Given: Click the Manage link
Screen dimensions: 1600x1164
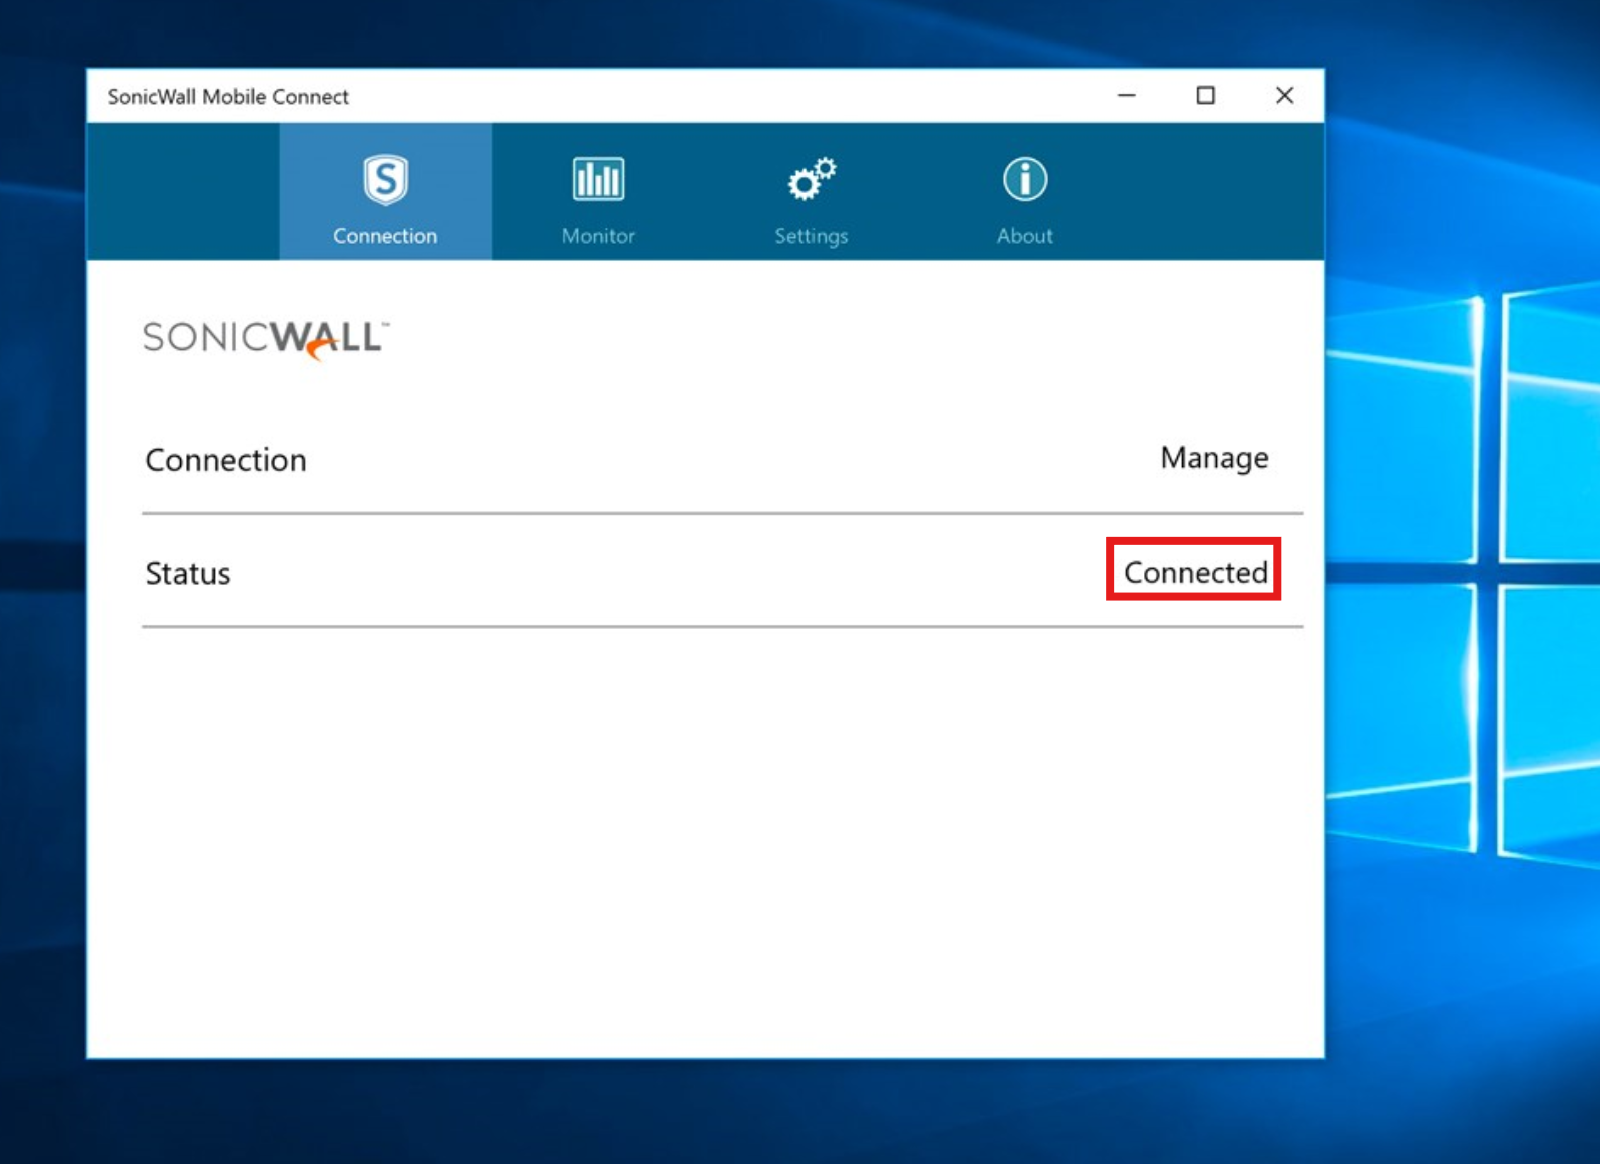Looking at the screenshot, I should 1214,458.
